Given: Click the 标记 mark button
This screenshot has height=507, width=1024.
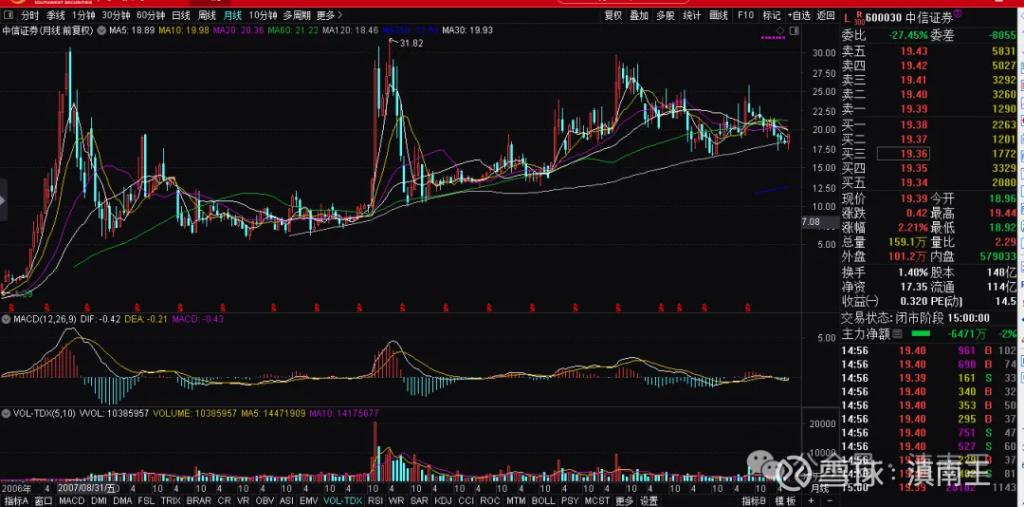Looking at the screenshot, I should [771, 15].
